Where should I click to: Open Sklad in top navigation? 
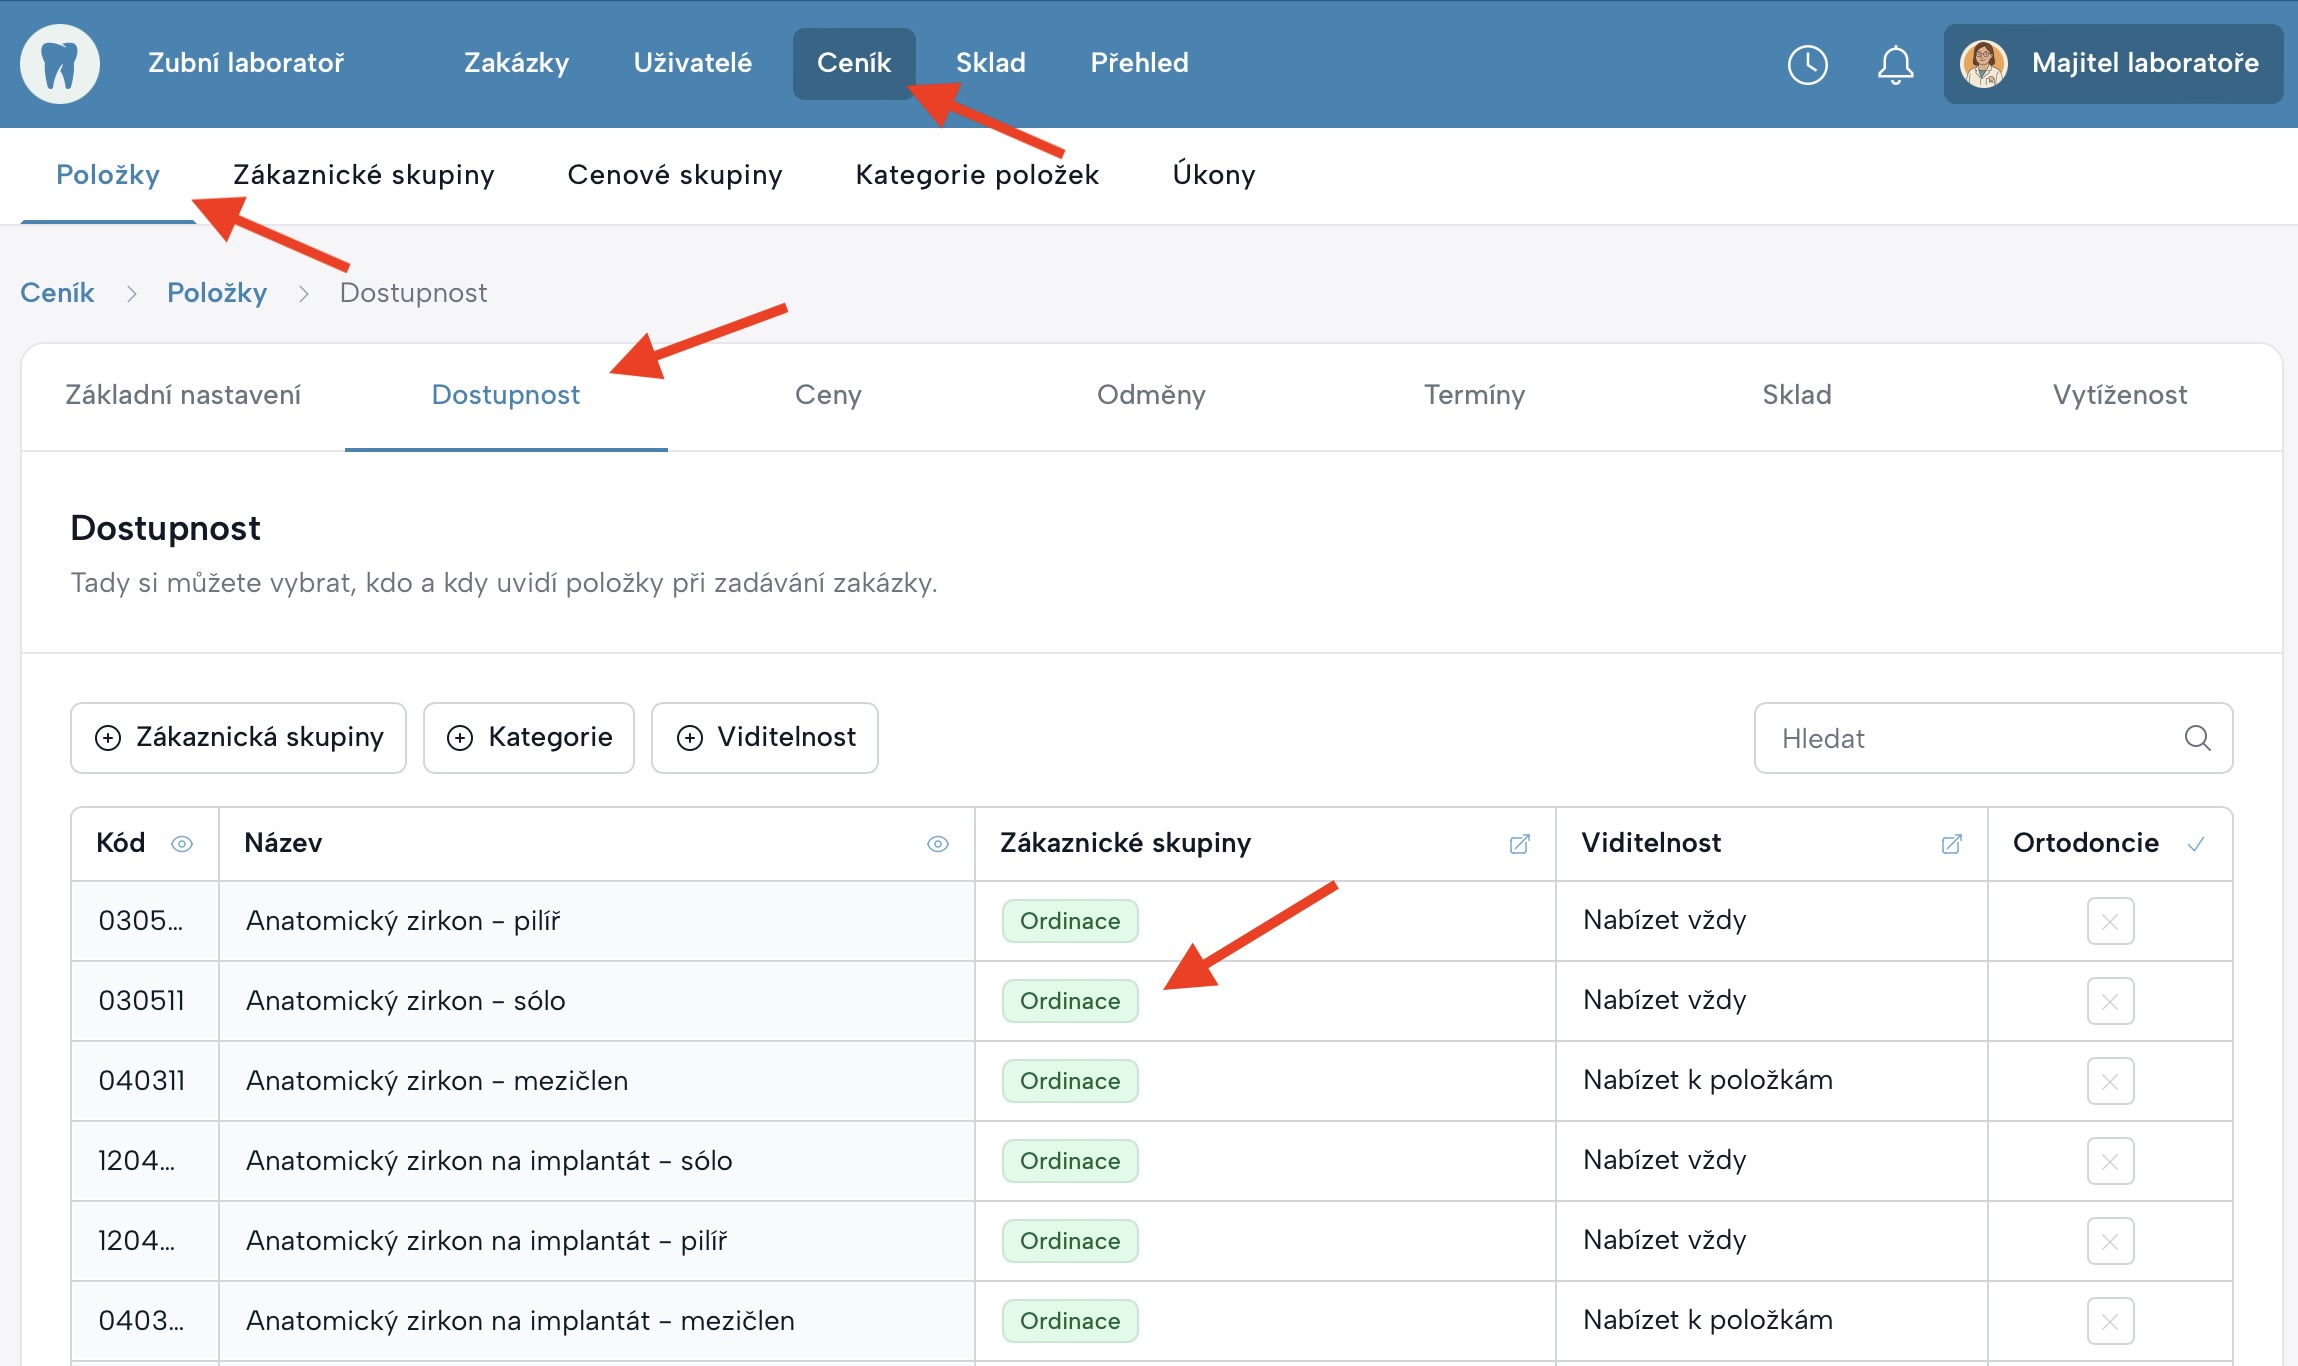pyautogui.click(x=990, y=63)
